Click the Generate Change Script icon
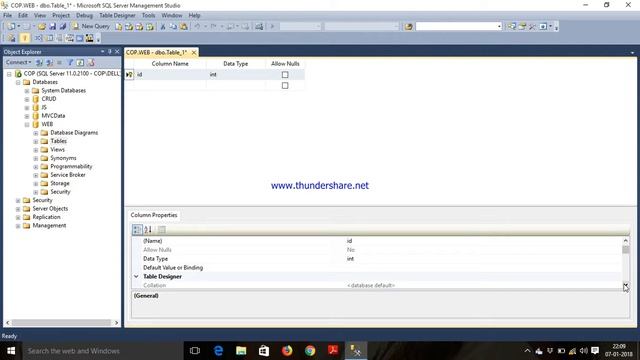640x360 pixels. point(11,38)
